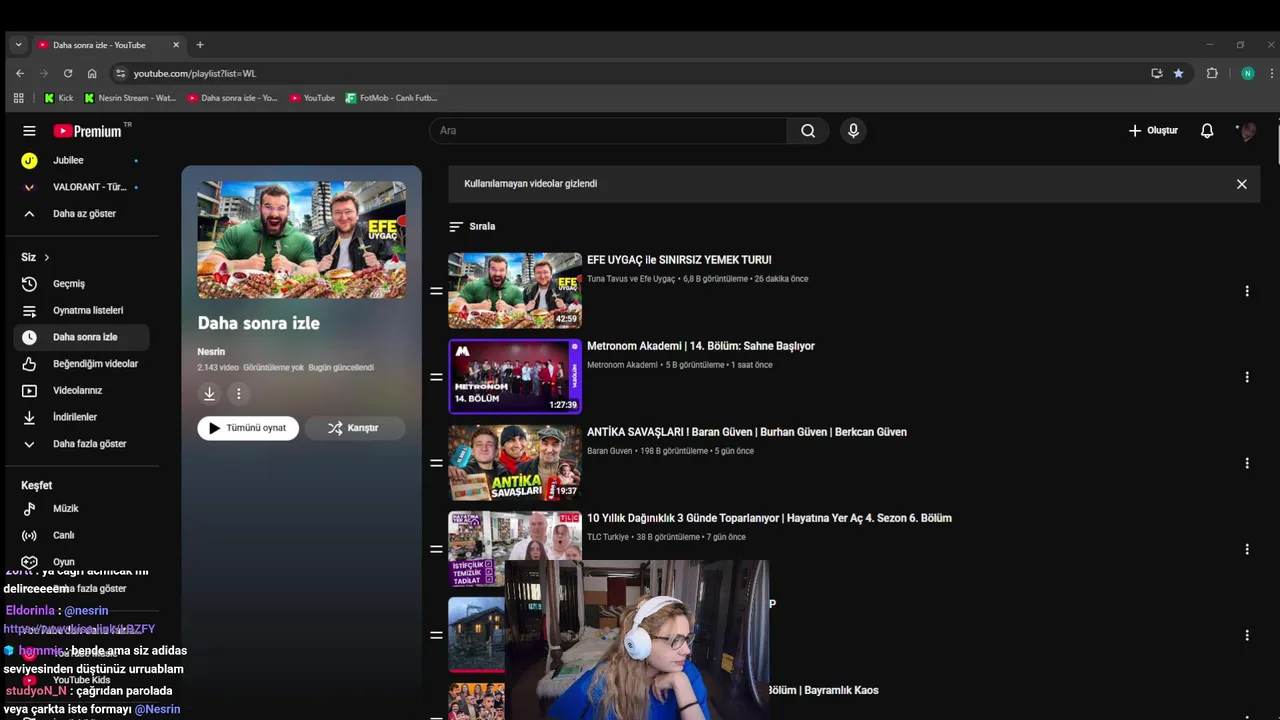The height and width of the screenshot is (720, 1280).
Task: Close the Daha sonra izle tab
Action: click(x=176, y=45)
